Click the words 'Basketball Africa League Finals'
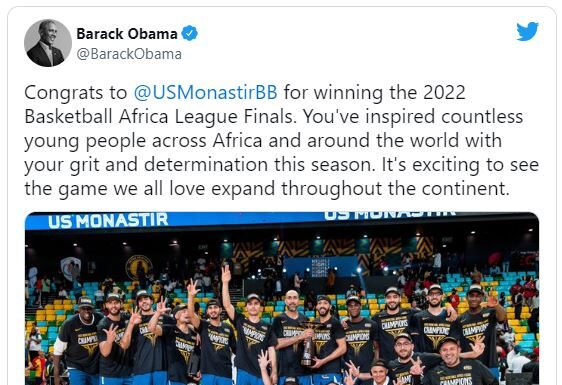The width and height of the screenshot is (562, 385). [x=161, y=117]
